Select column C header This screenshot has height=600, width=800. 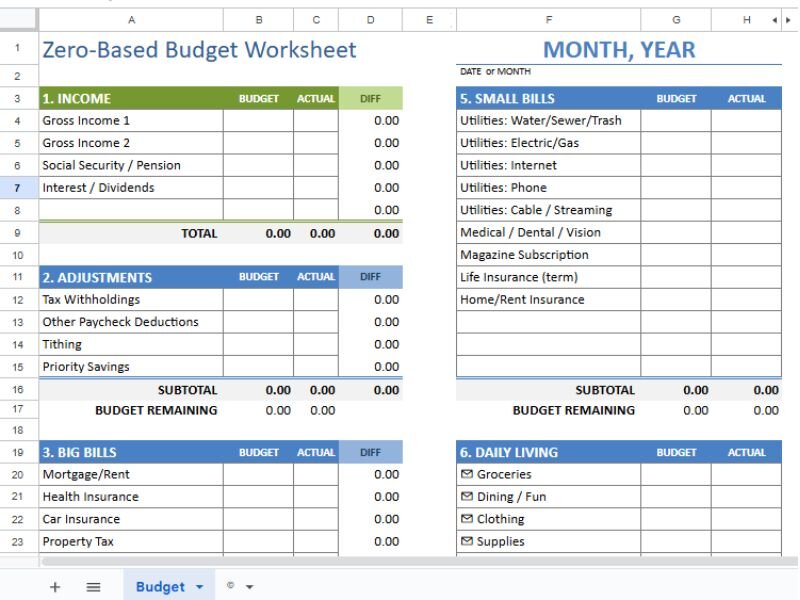[x=316, y=20]
